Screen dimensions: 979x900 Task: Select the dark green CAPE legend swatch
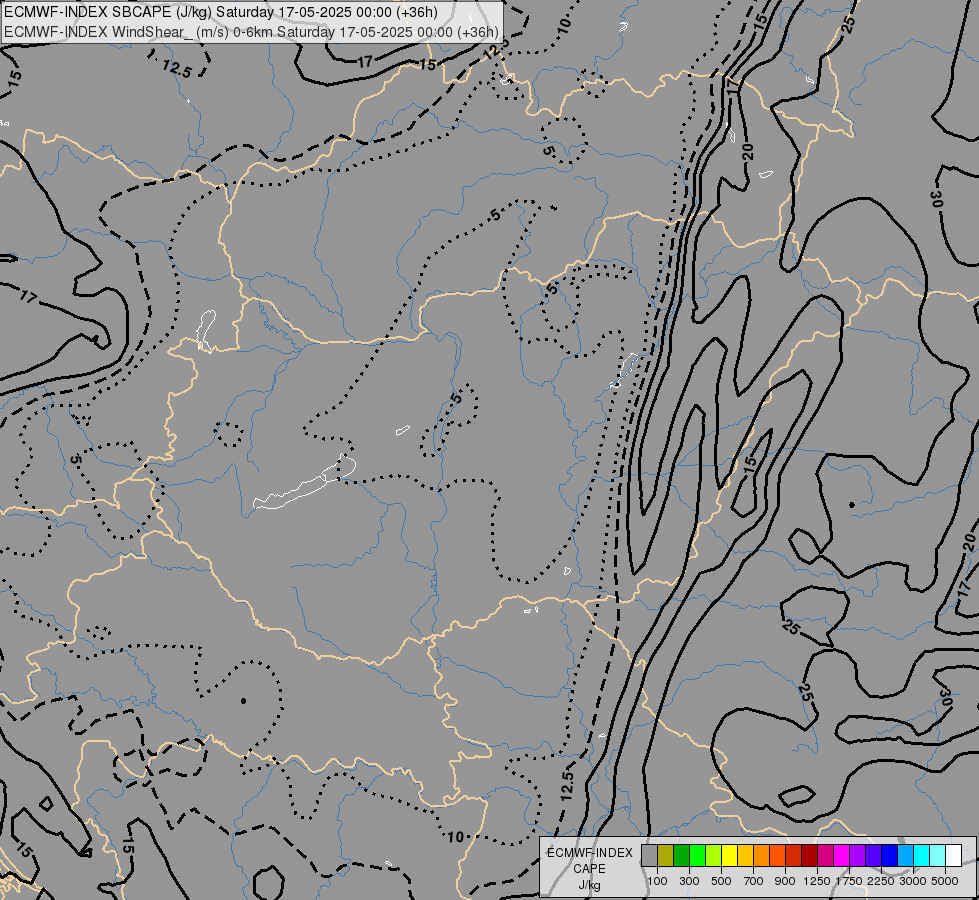681,855
